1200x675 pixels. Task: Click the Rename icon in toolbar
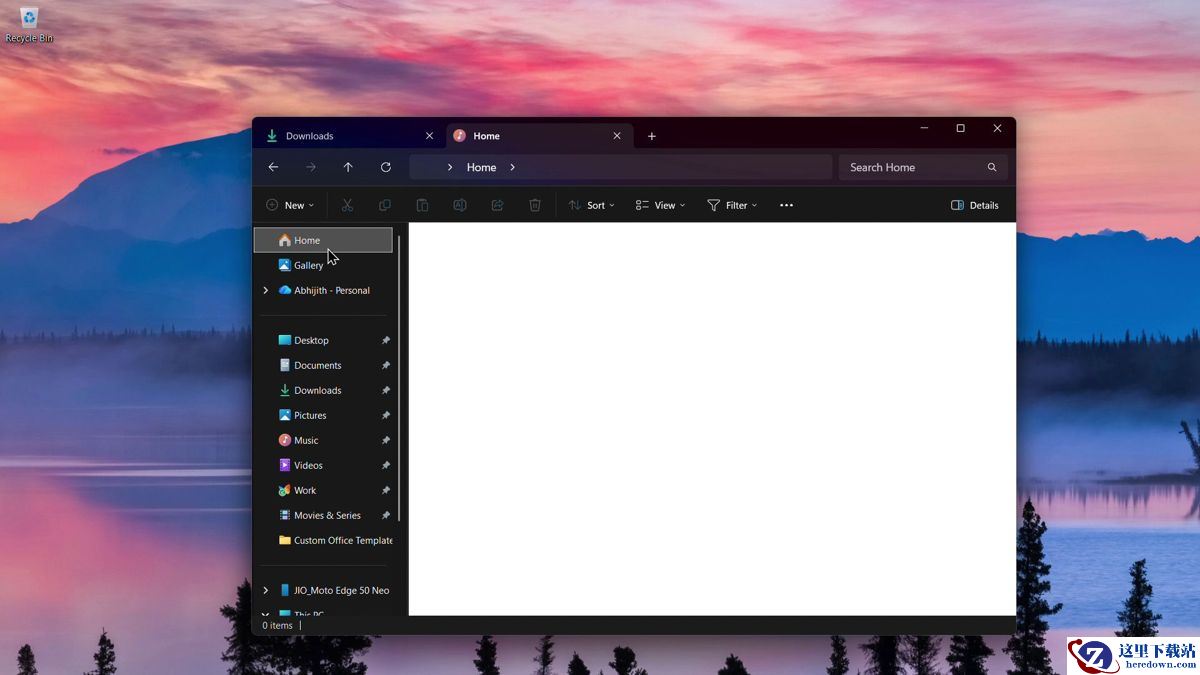pyautogui.click(x=460, y=205)
